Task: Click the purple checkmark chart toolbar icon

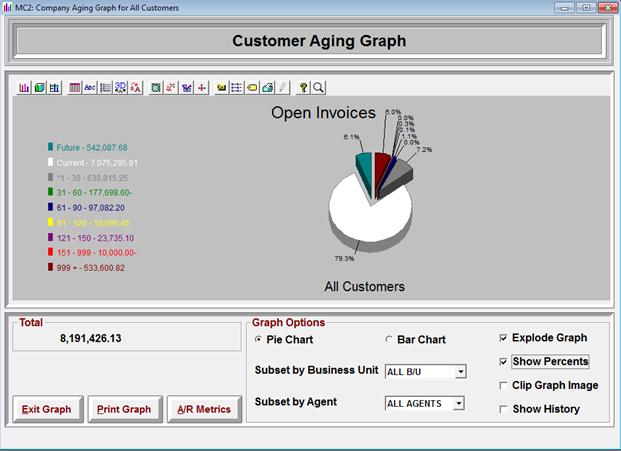Action: [186, 88]
